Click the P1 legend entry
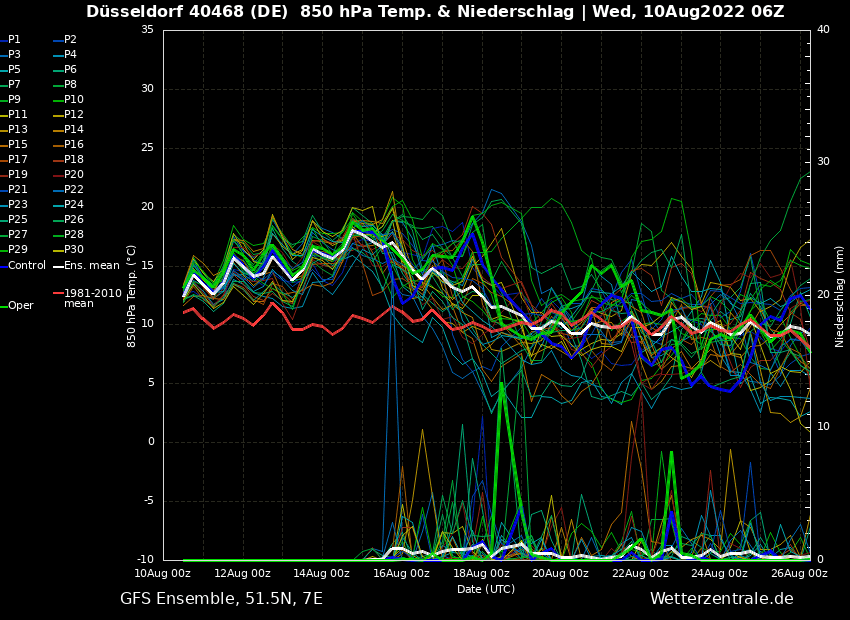The image size is (850, 620). coord(14,40)
